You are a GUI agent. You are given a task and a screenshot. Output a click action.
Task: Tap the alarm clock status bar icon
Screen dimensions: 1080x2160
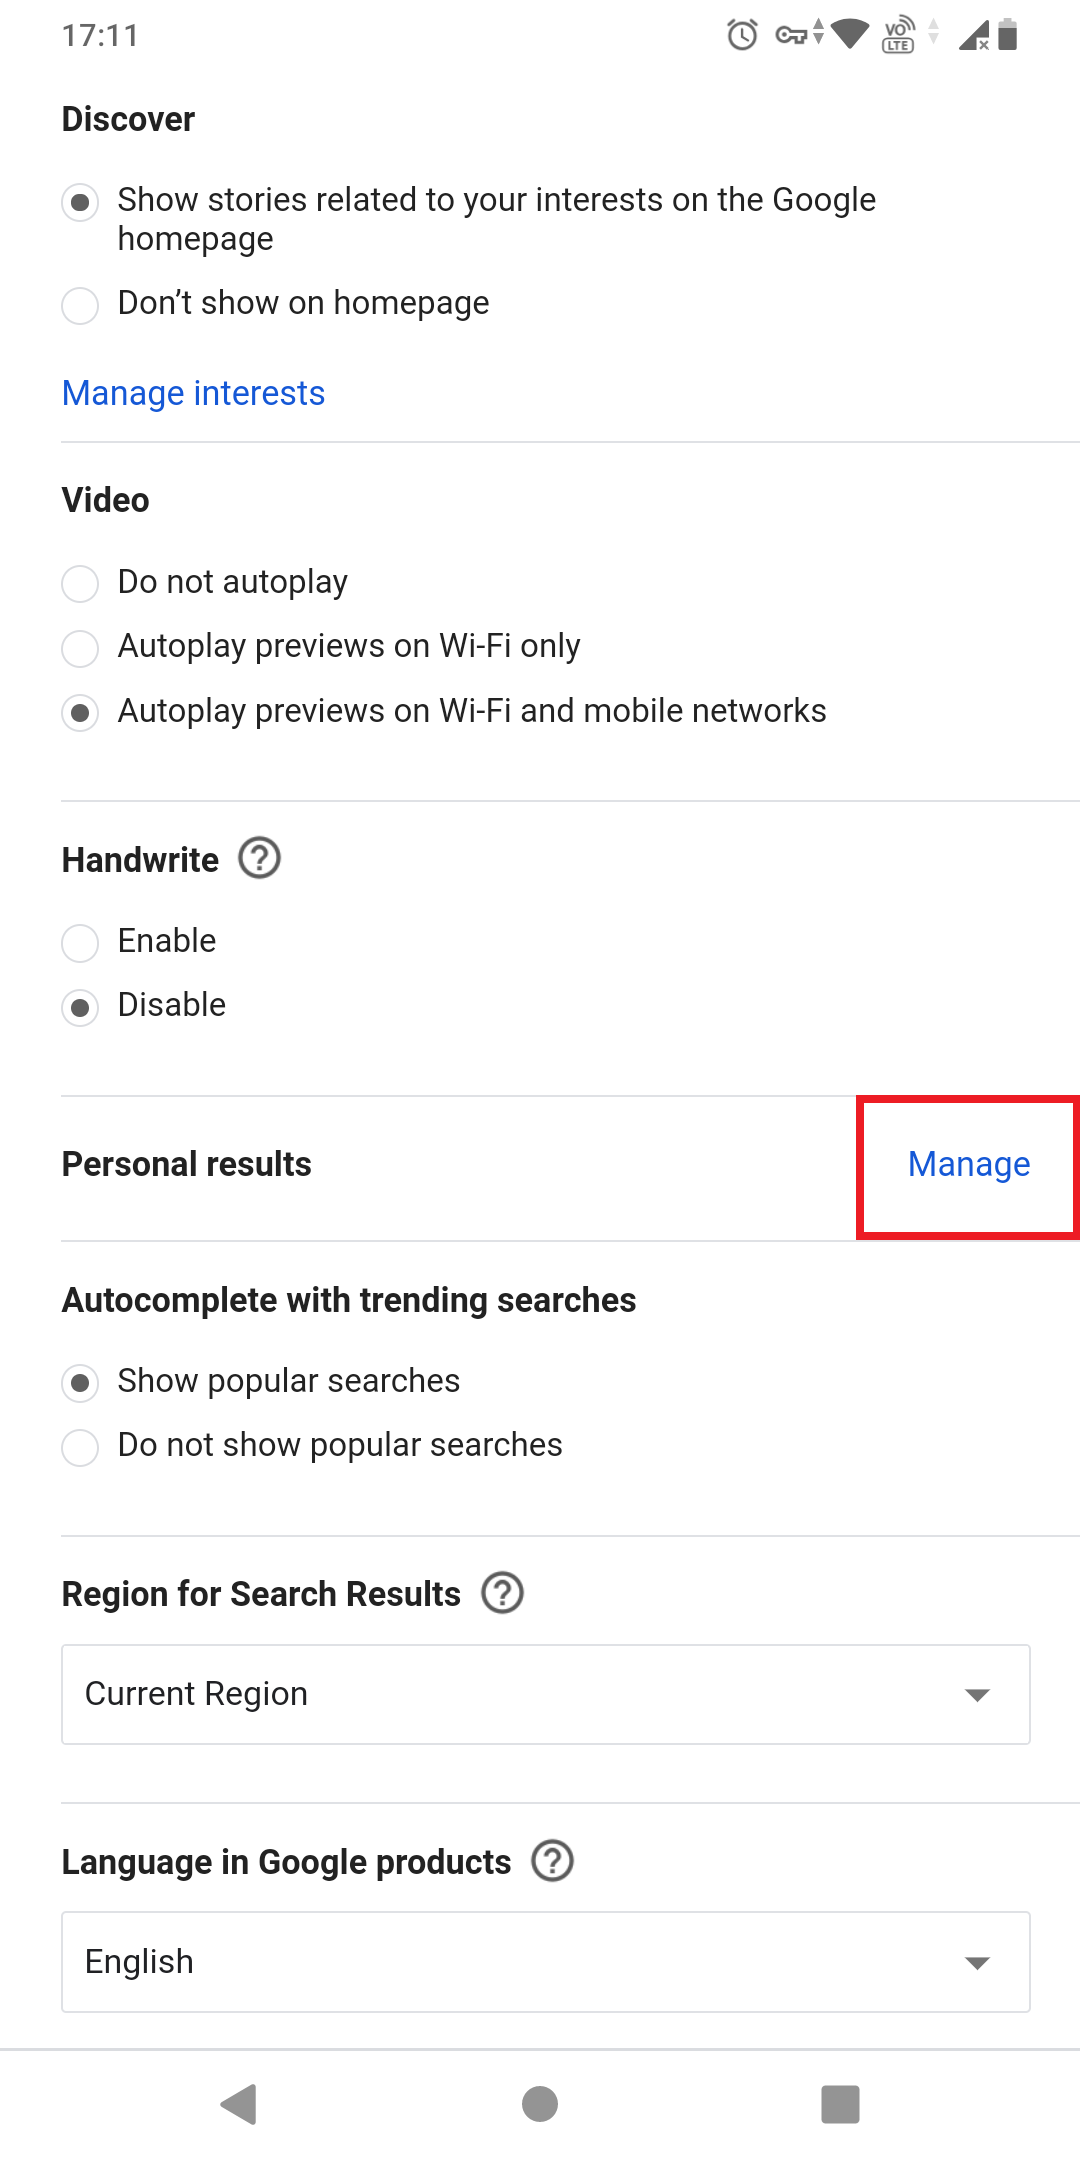pos(742,36)
